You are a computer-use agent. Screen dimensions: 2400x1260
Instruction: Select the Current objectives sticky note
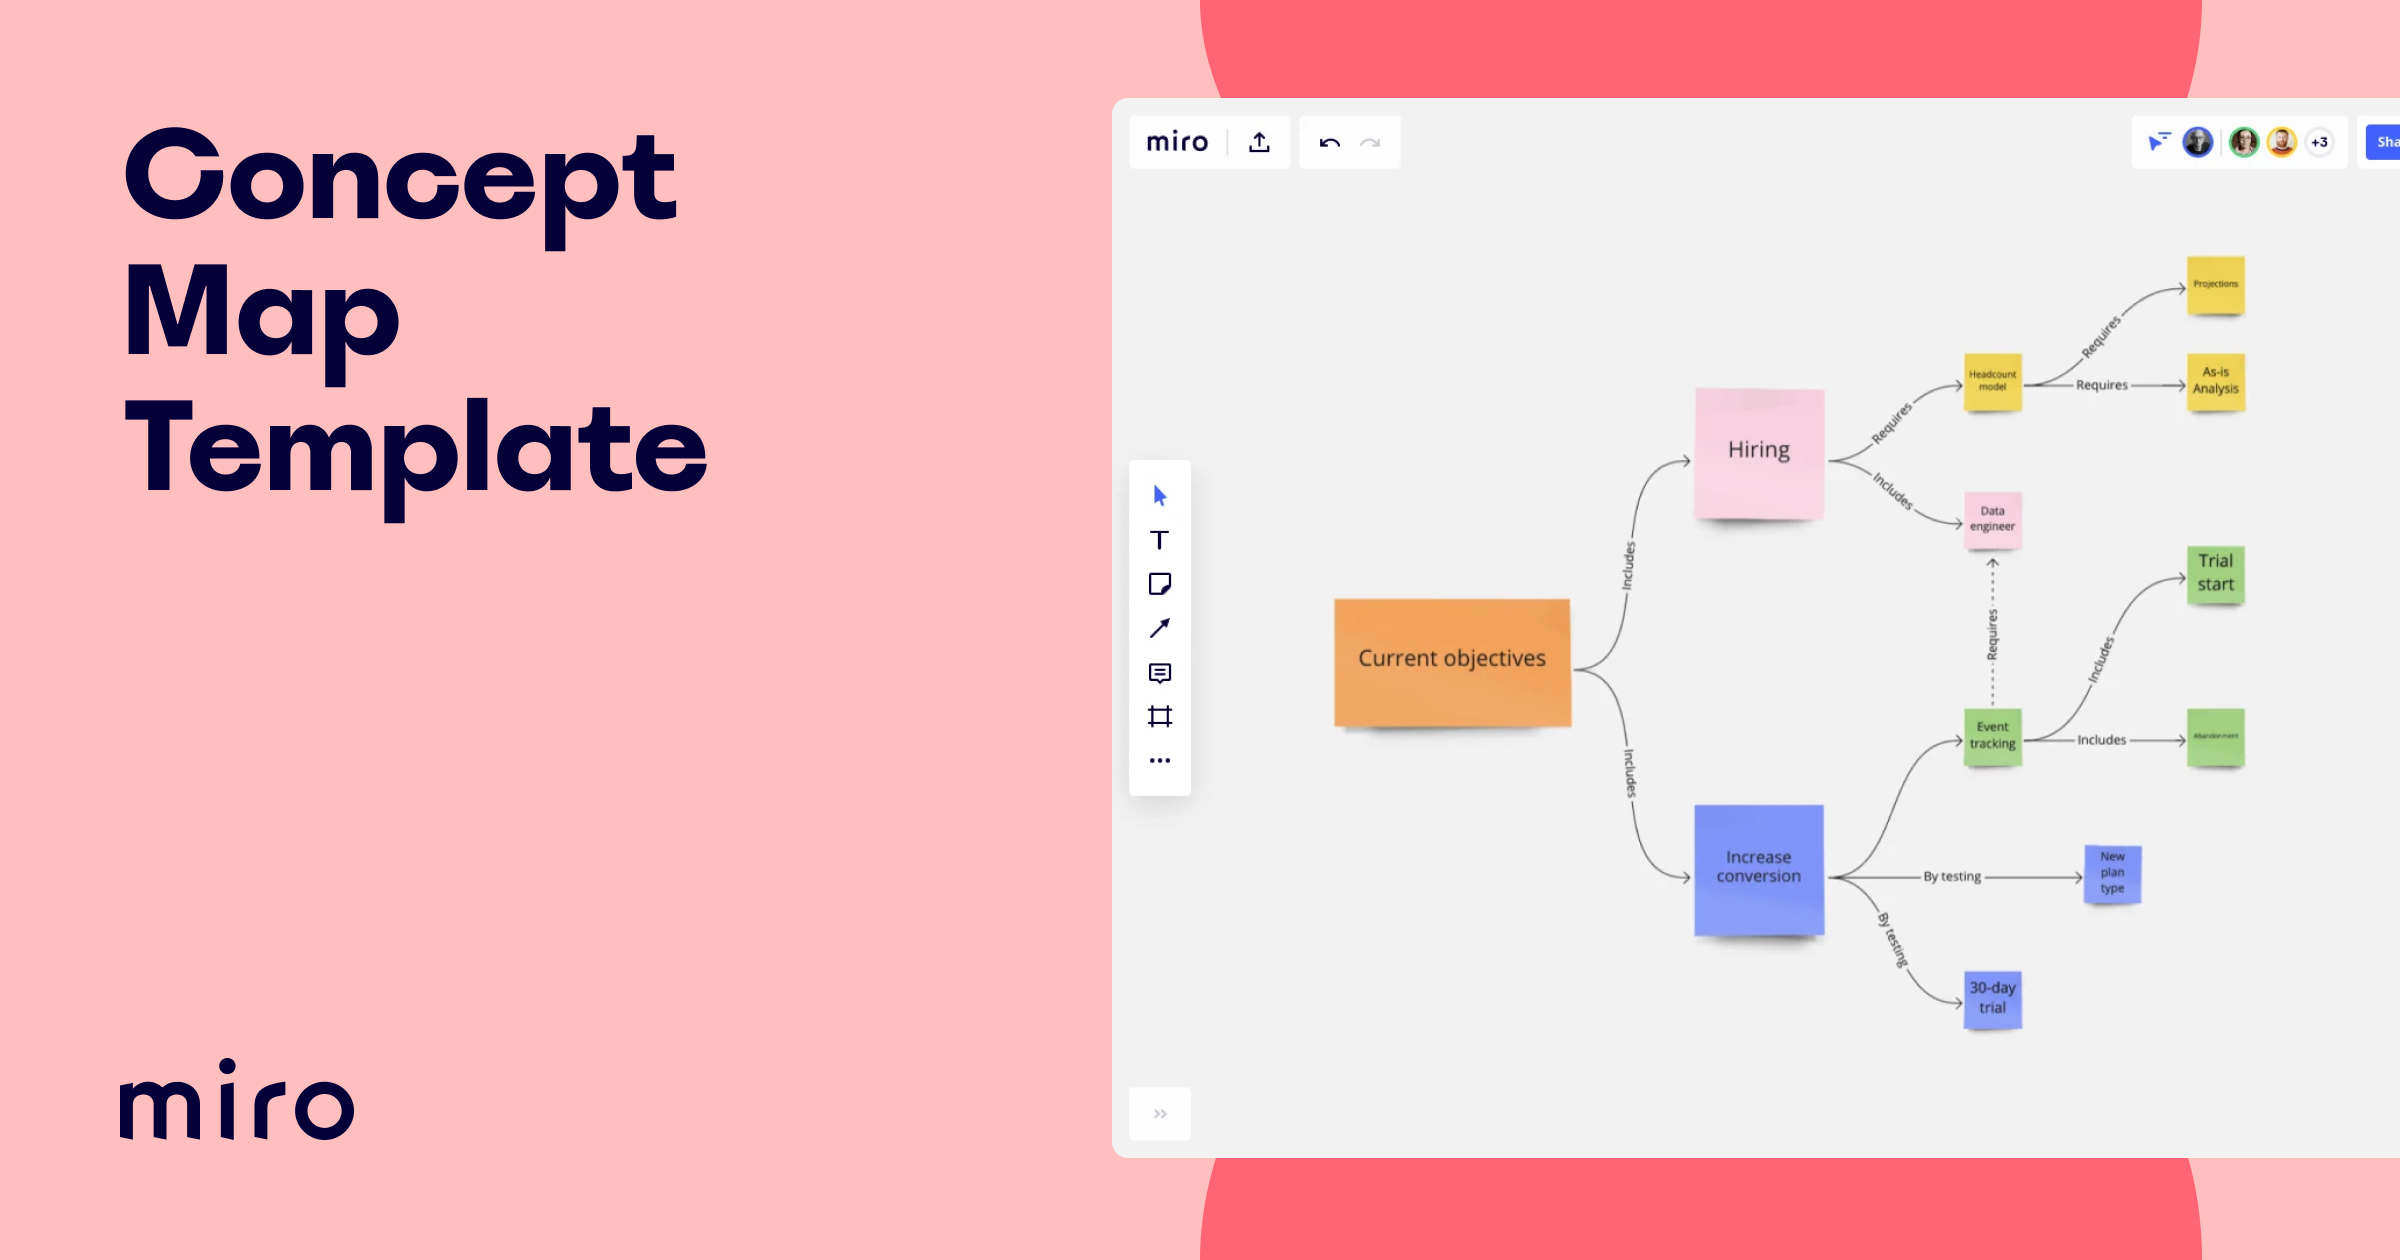1452,659
